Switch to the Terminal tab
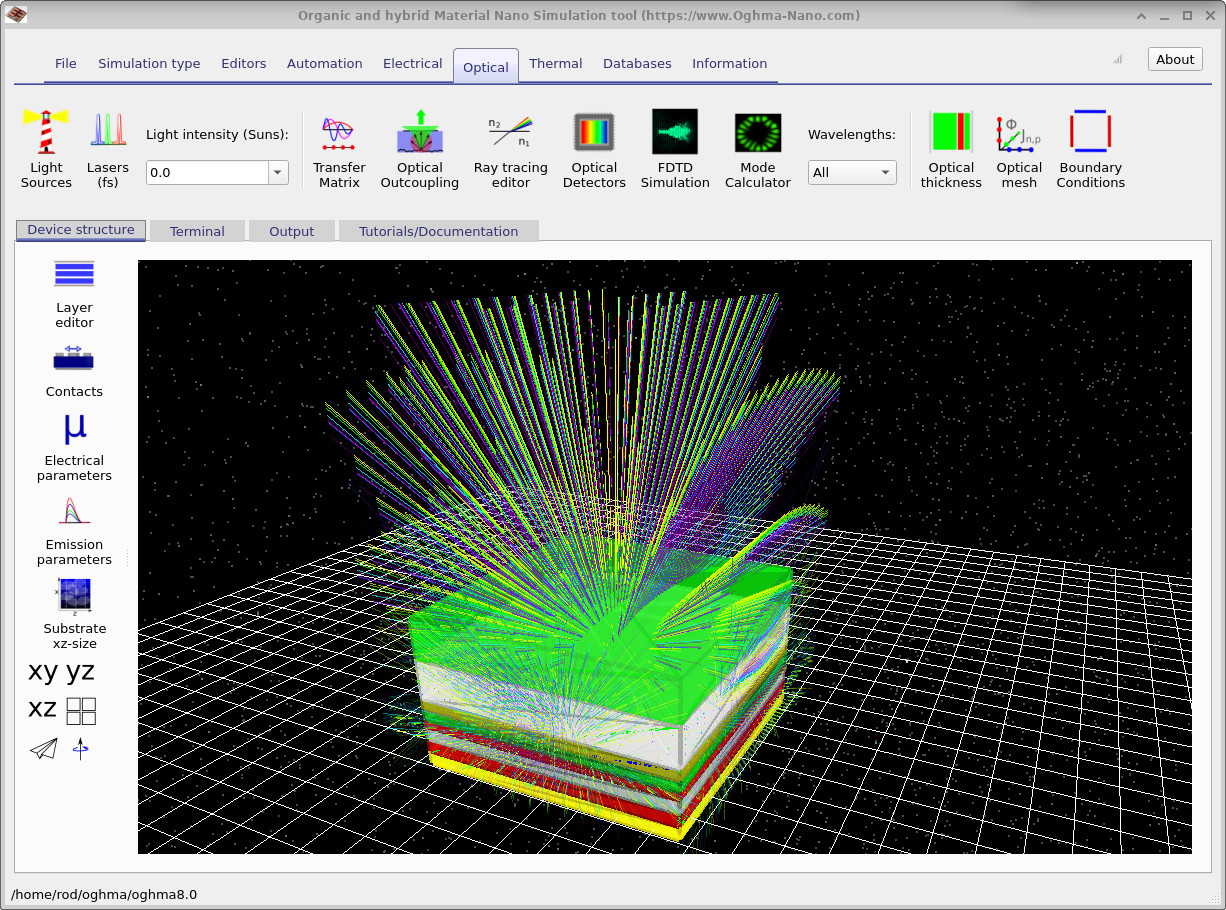The image size is (1226, 910). coord(197,230)
